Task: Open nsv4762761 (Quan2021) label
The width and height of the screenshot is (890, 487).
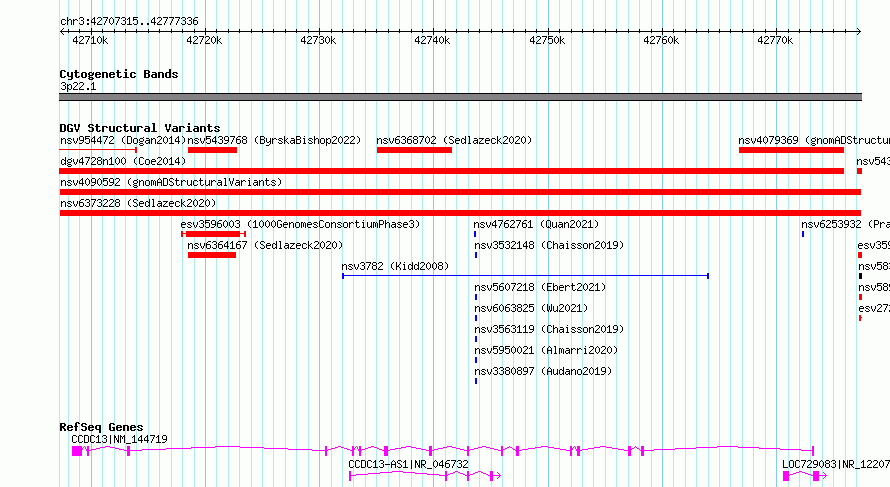Action: click(x=536, y=224)
